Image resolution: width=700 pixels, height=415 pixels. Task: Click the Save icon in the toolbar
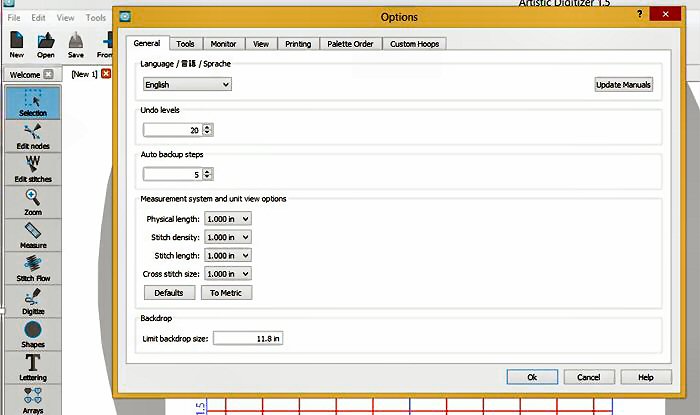[x=75, y=45]
